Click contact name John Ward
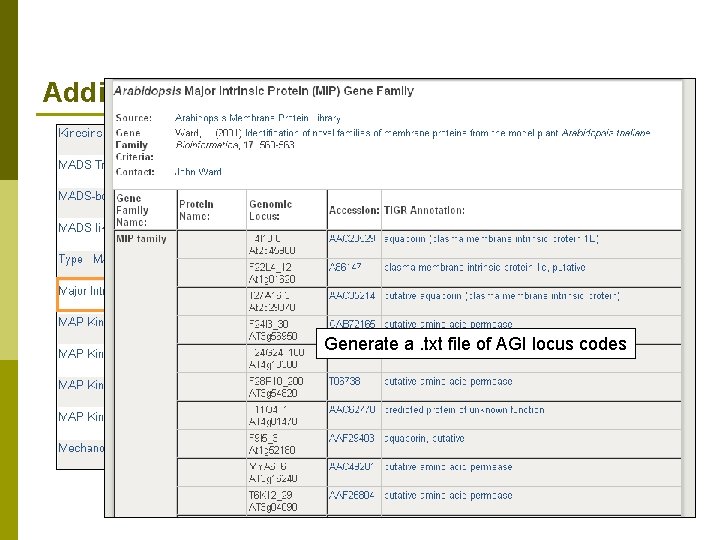This screenshot has width=720, height=540. [198, 172]
